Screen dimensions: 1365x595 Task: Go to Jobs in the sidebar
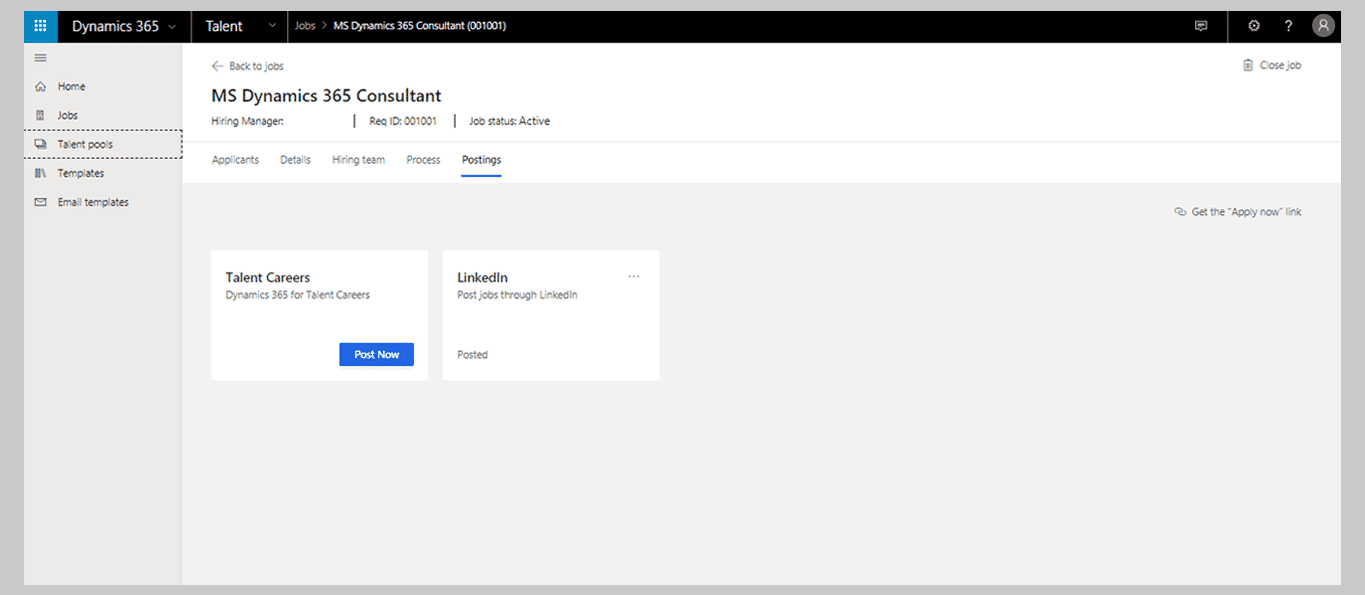click(68, 115)
